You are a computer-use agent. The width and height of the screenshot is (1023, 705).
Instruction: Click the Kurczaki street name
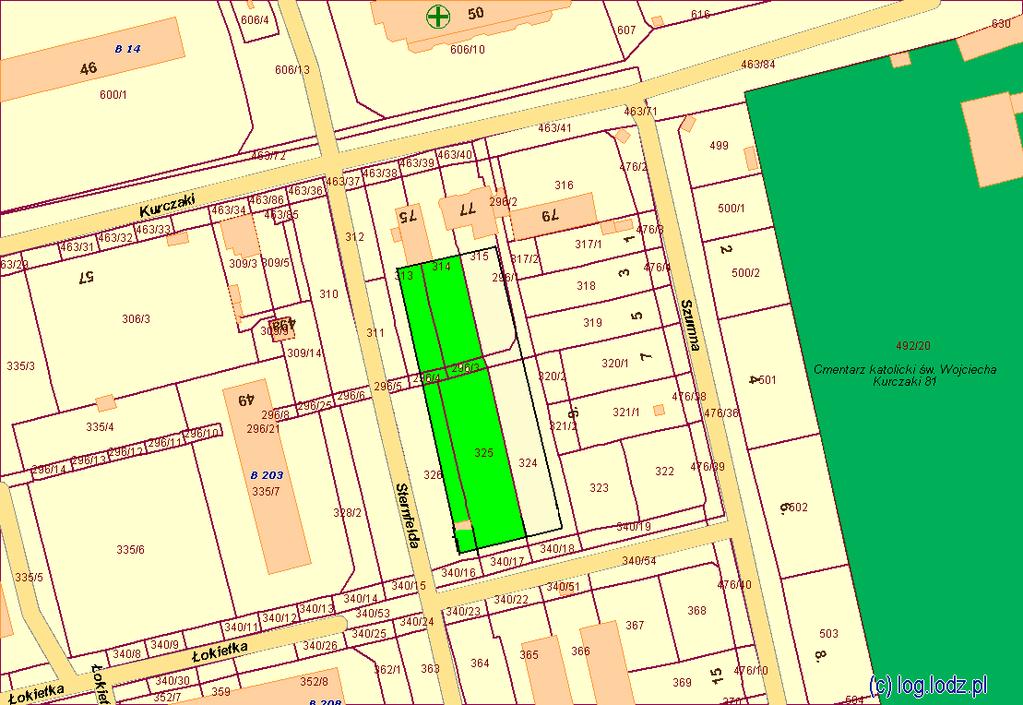[168, 207]
